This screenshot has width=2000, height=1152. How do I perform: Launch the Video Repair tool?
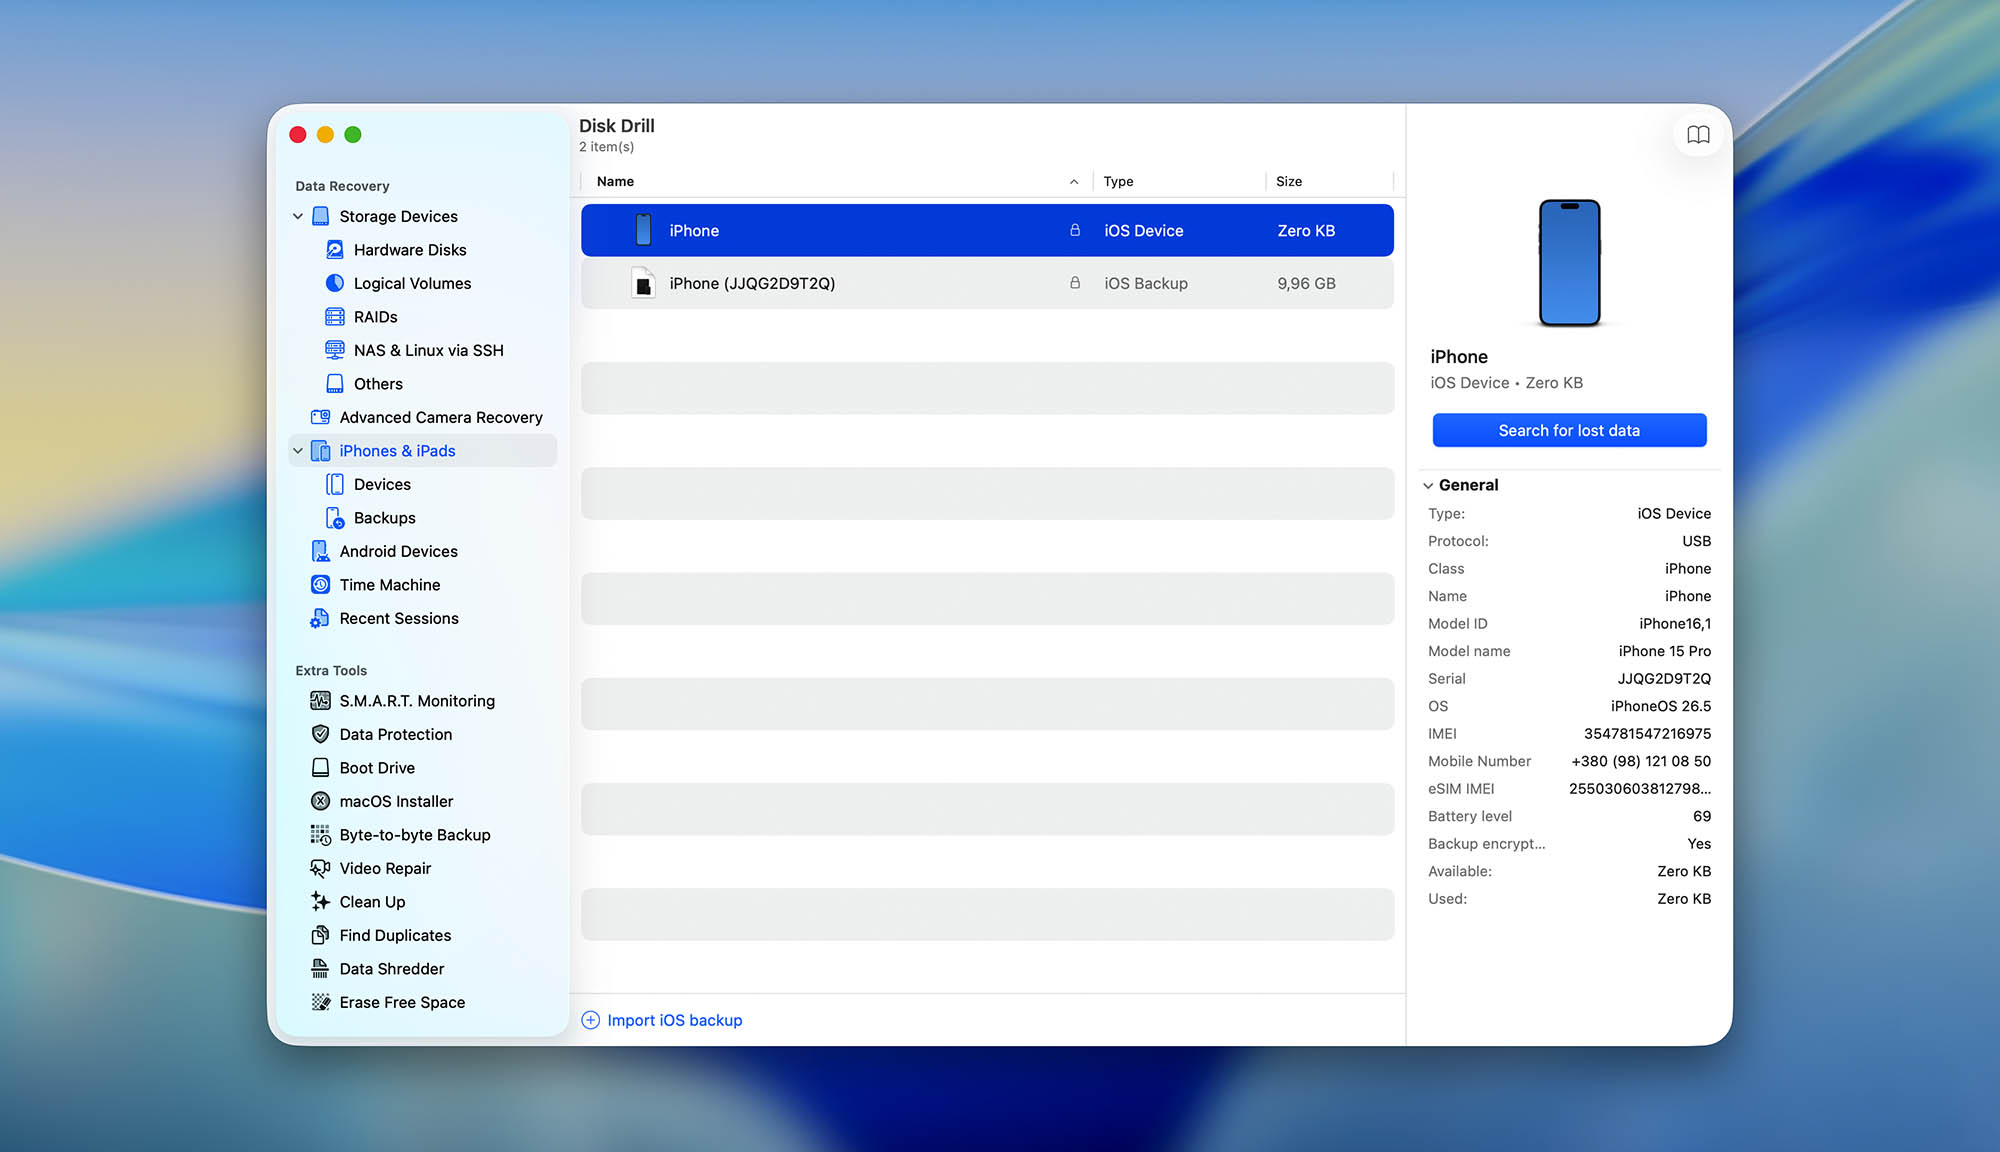tap(385, 868)
